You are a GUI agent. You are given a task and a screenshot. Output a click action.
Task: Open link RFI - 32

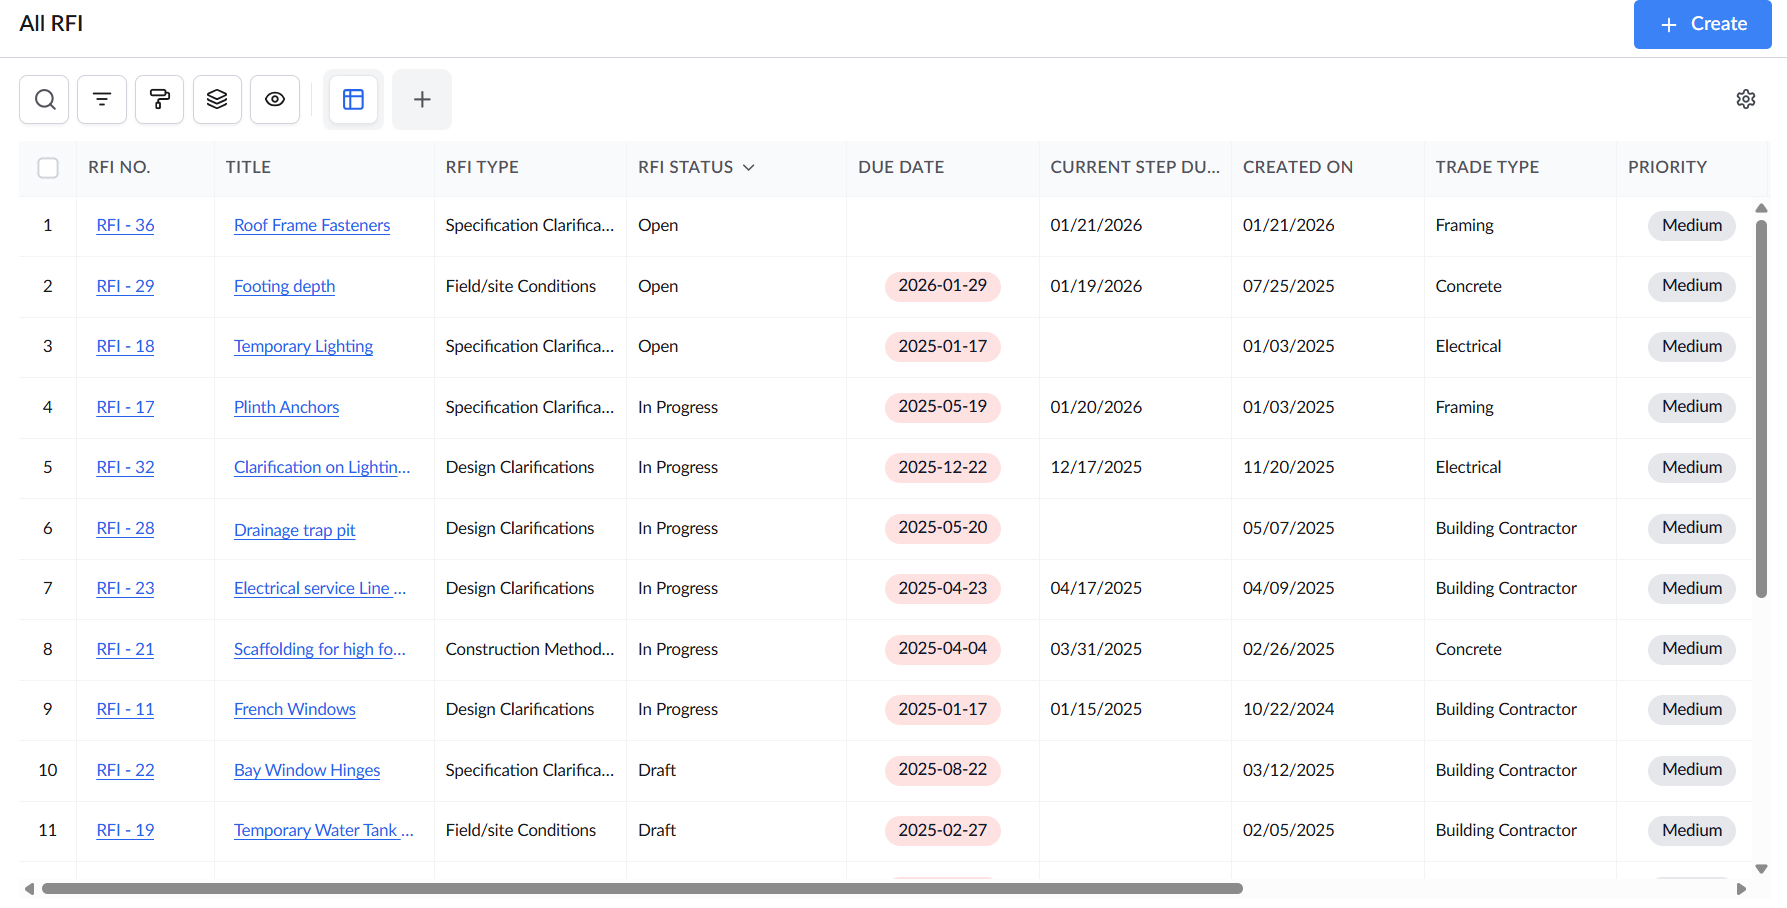[125, 467]
